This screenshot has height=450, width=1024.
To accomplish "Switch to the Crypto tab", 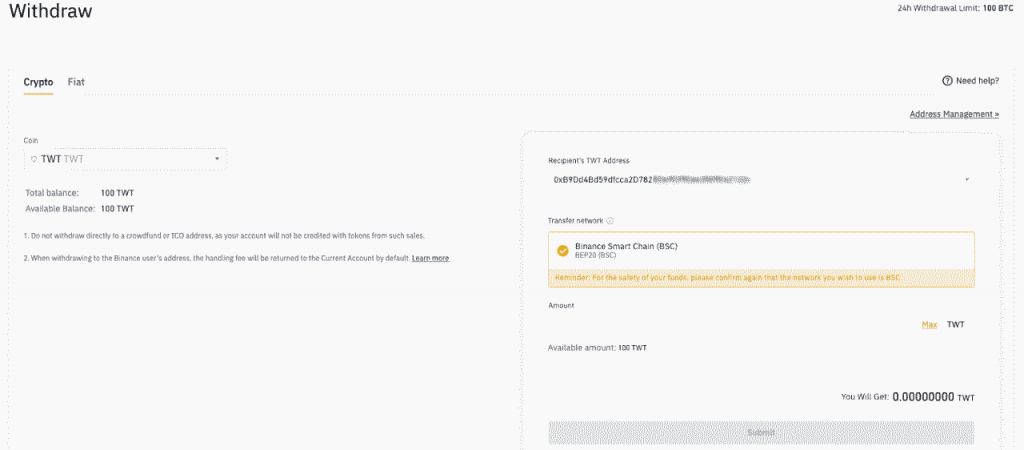I will (x=38, y=81).
